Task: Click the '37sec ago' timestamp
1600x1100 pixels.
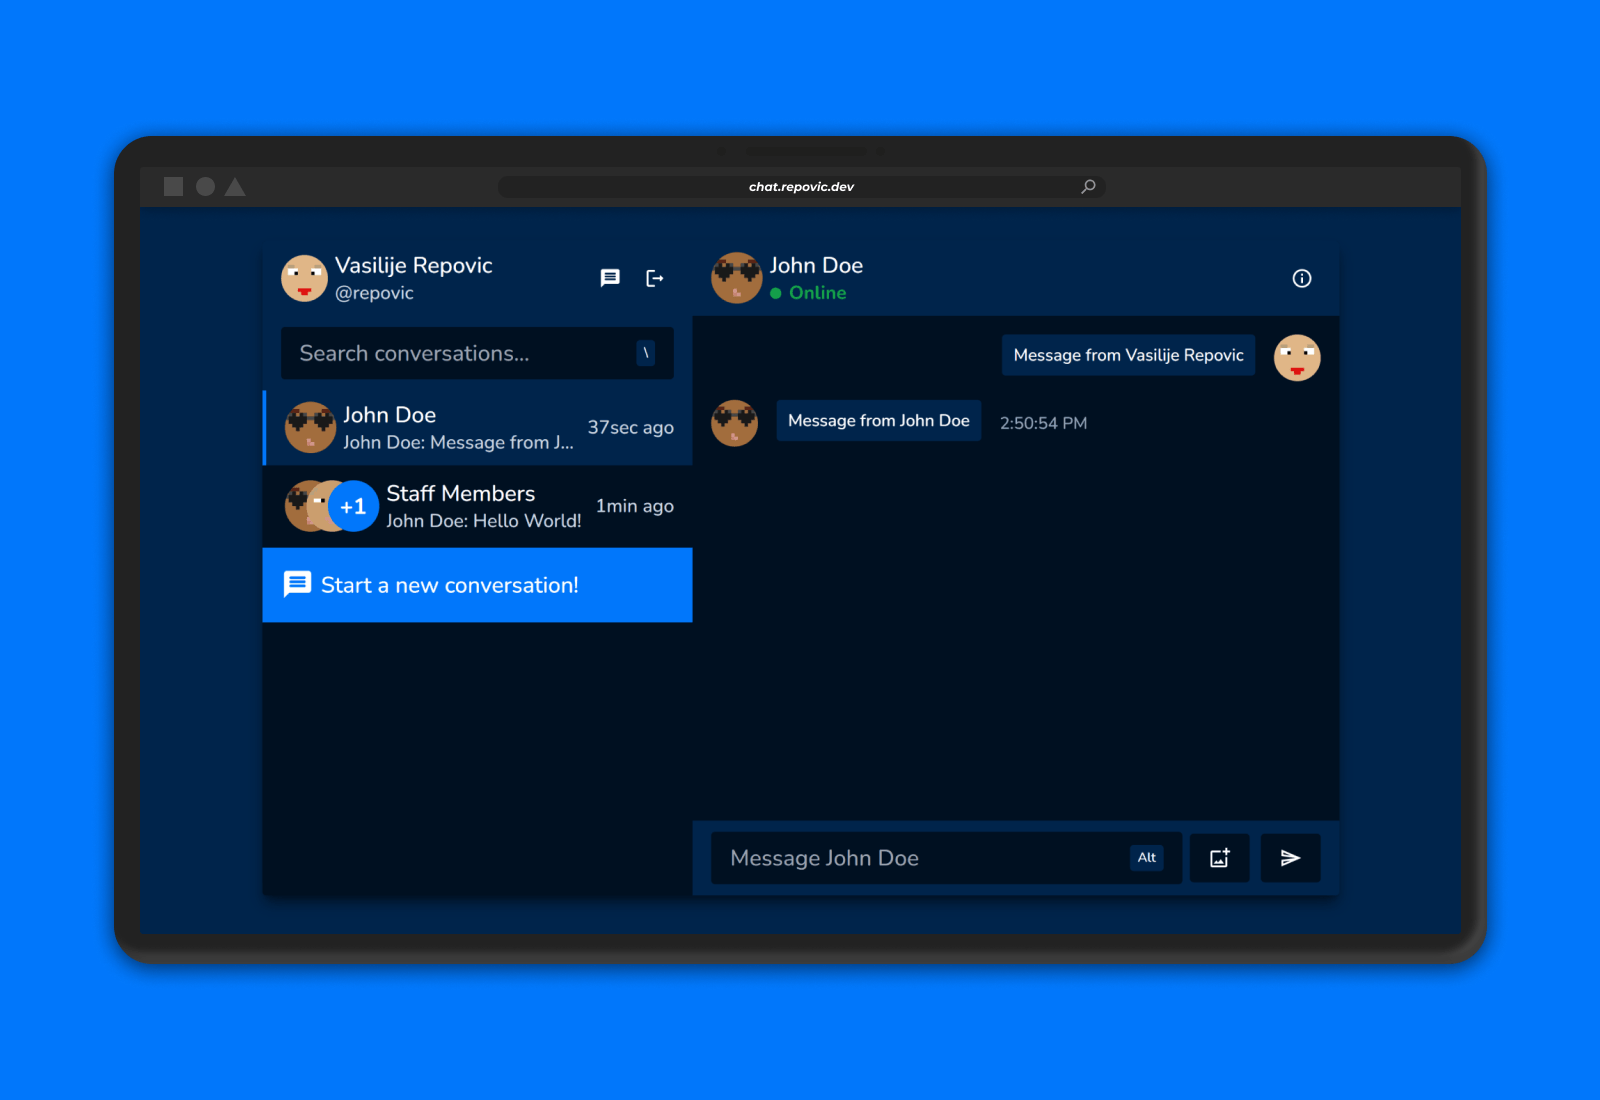Action: click(630, 428)
